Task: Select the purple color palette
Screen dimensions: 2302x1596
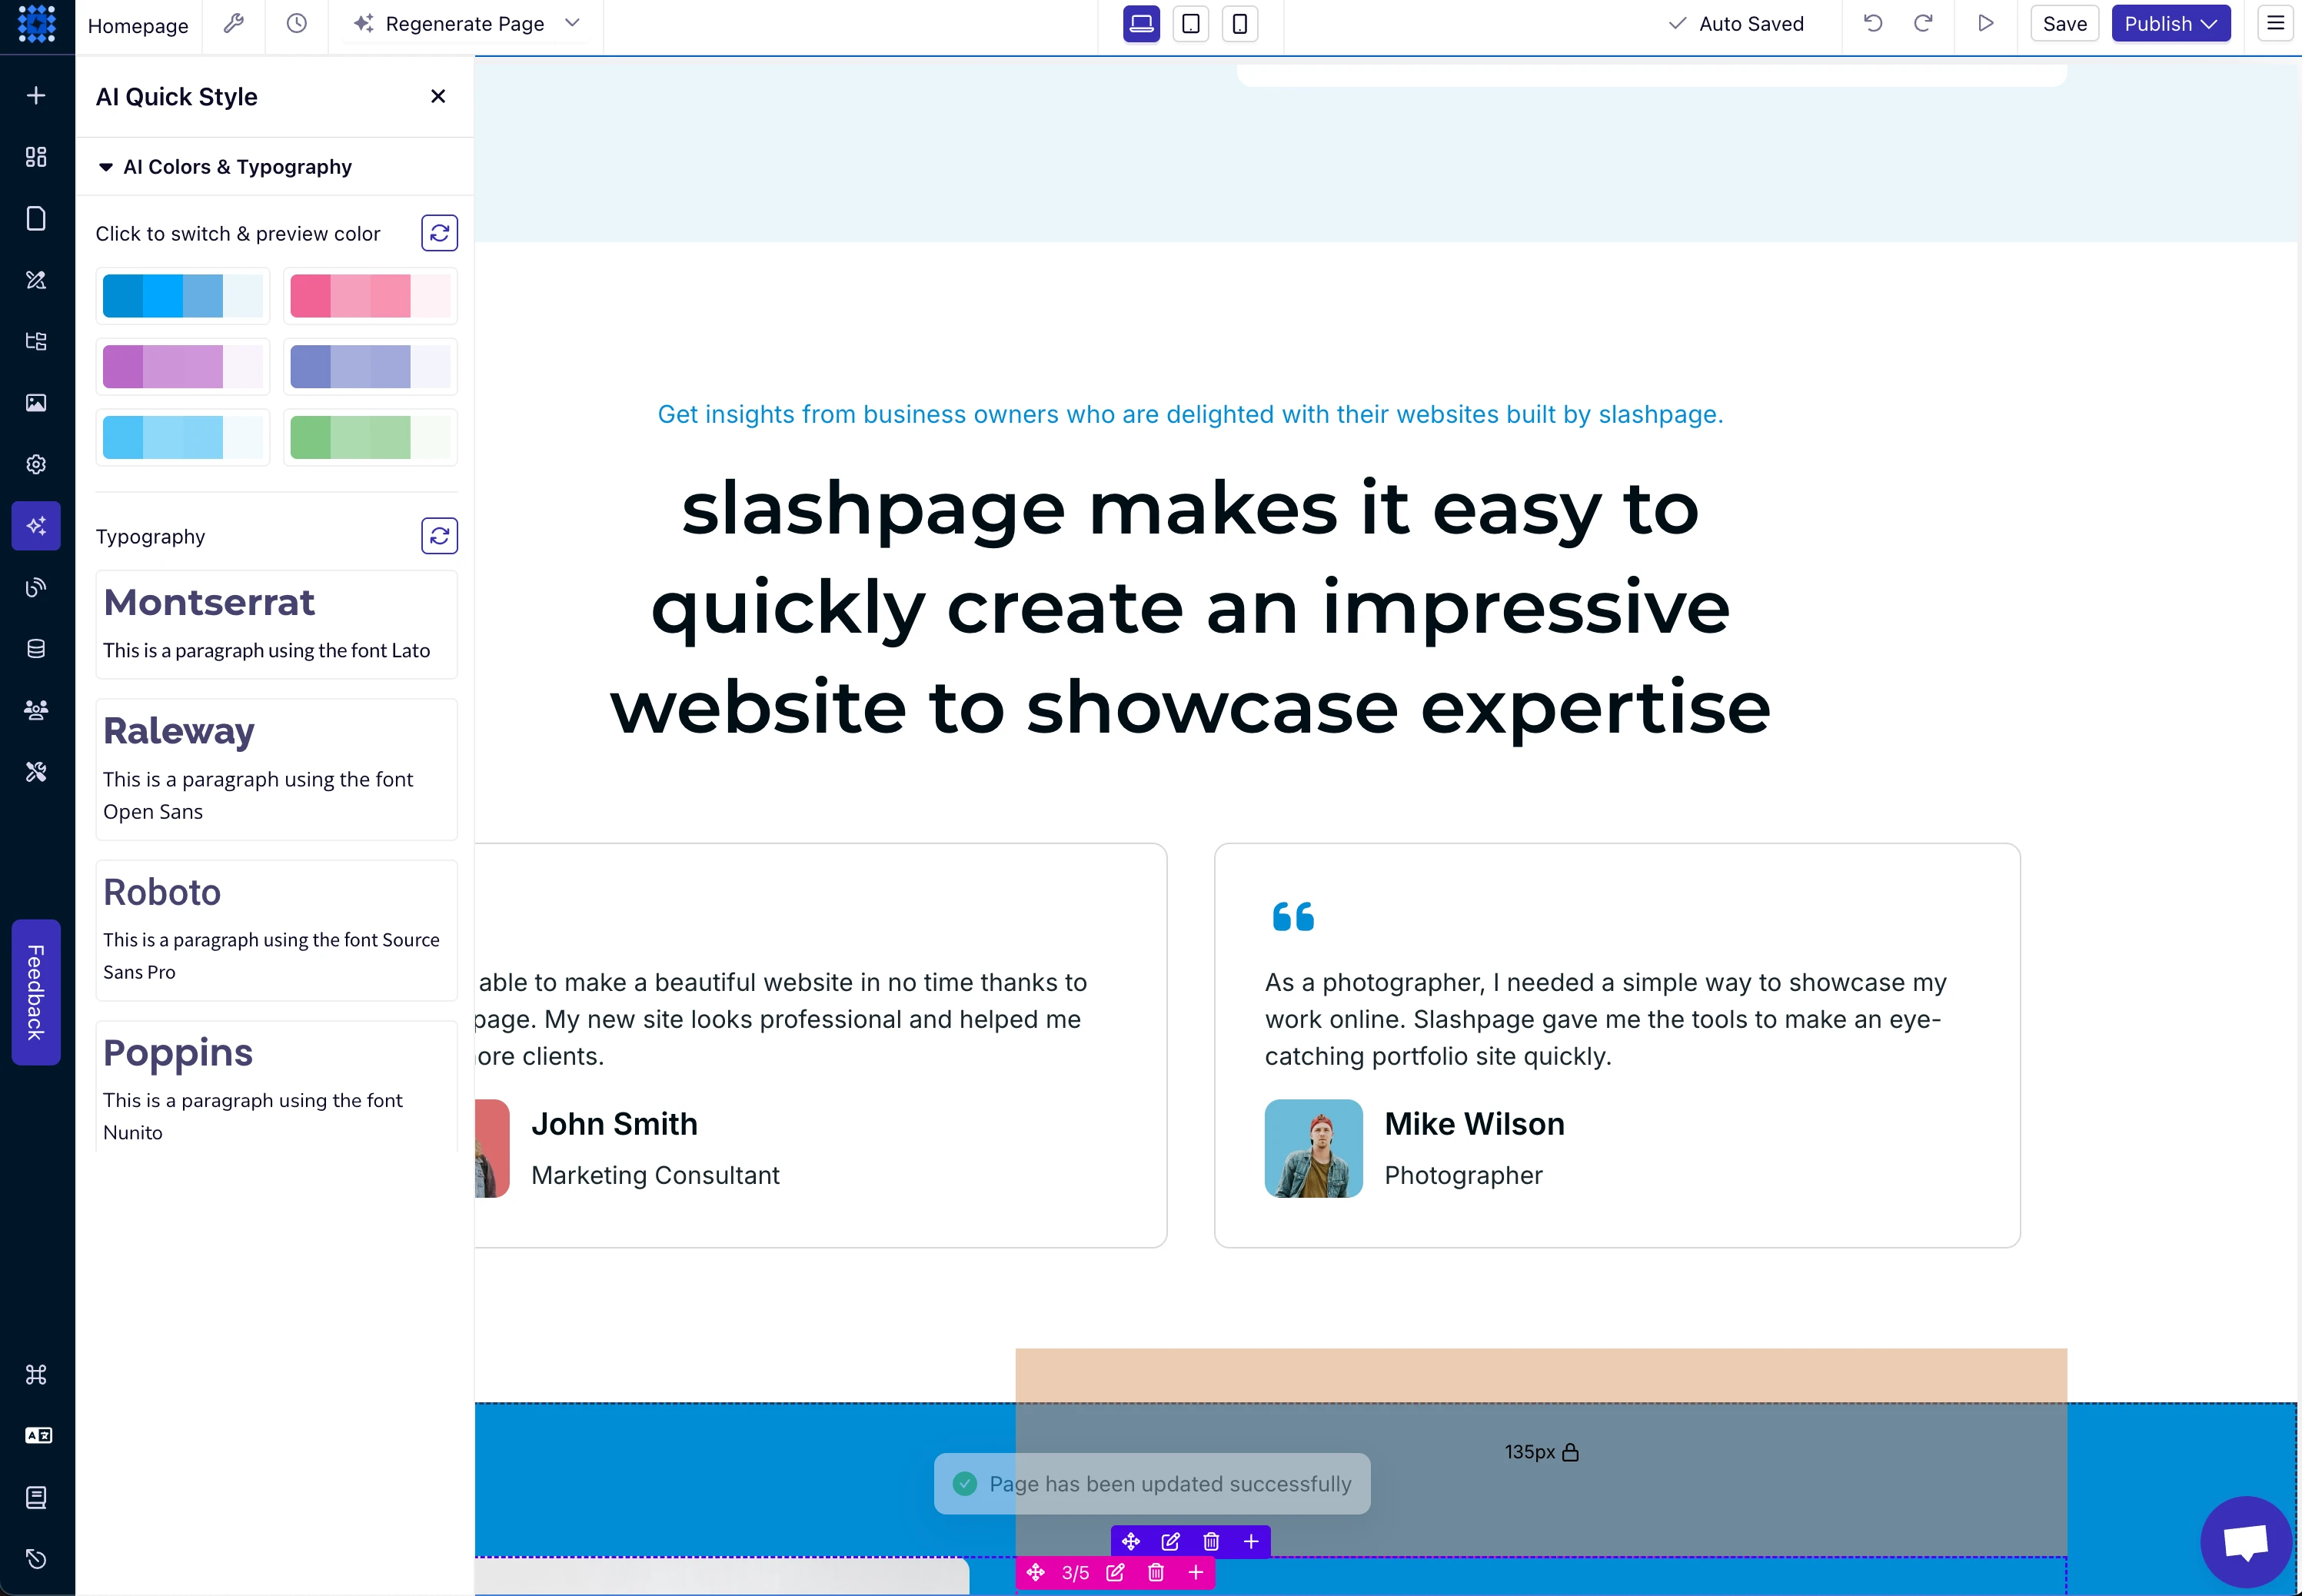Action: tap(183, 367)
